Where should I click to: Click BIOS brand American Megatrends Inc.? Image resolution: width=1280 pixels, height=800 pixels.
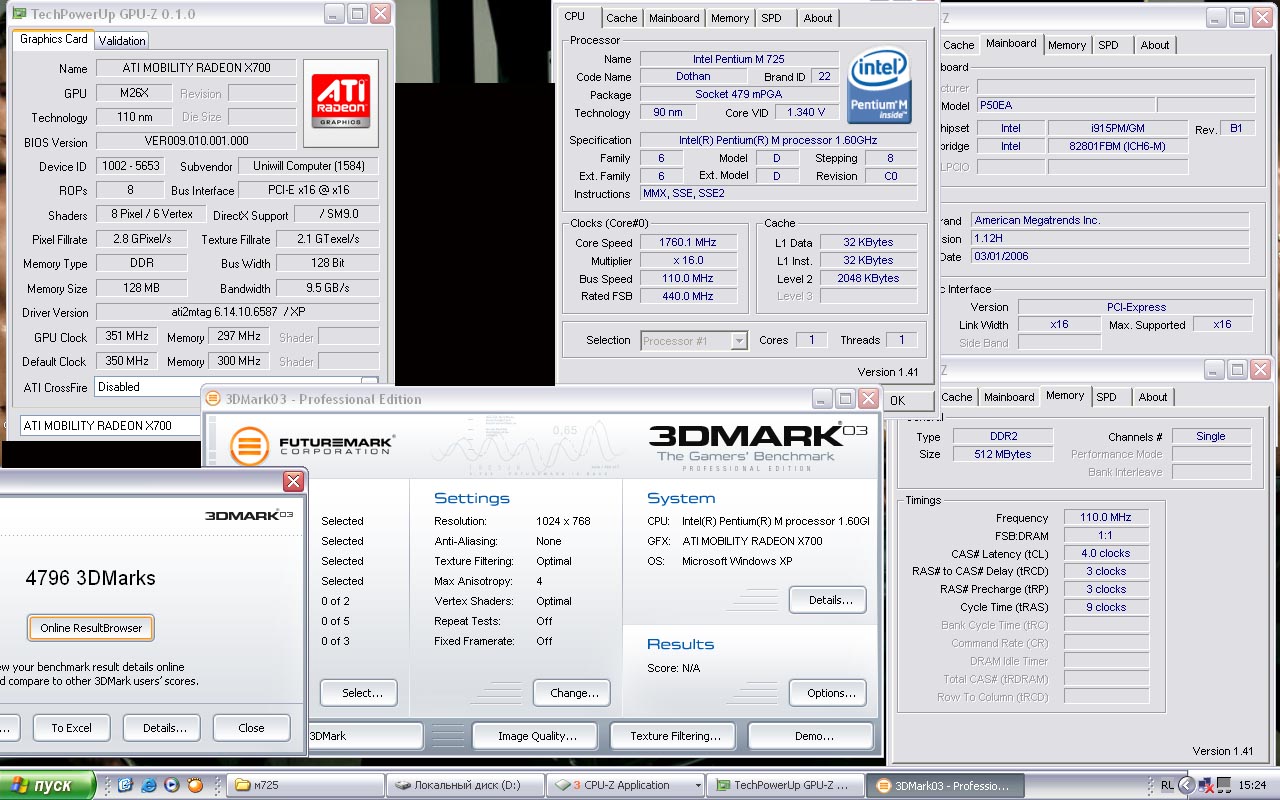point(1110,220)
